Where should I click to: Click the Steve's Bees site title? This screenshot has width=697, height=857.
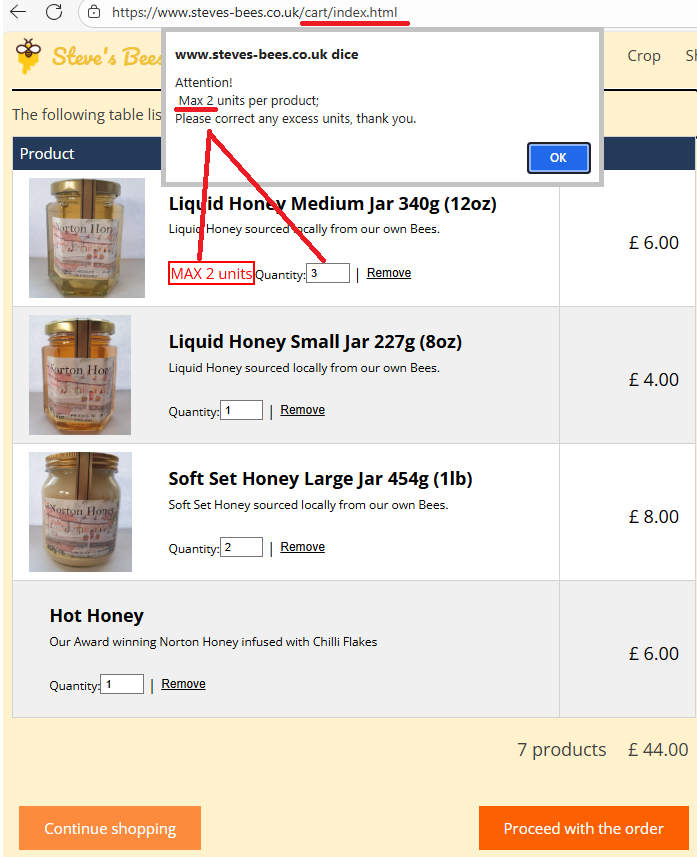pyautogui.click(x=107, y=57)
